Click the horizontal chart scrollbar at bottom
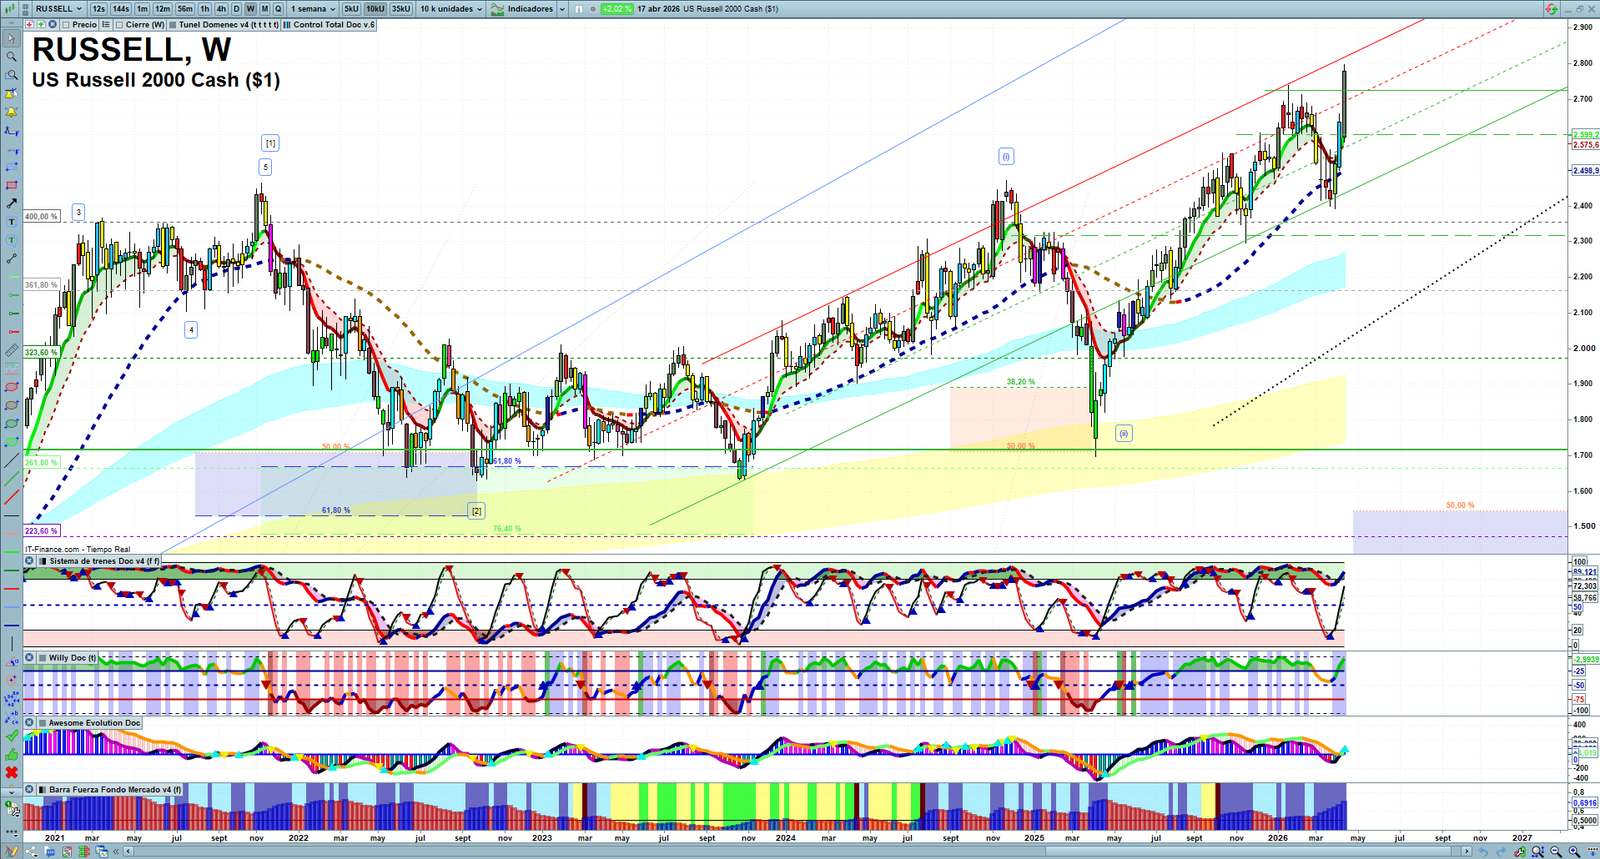Viewport: 1600px width, 859px height. coord(800,851)
